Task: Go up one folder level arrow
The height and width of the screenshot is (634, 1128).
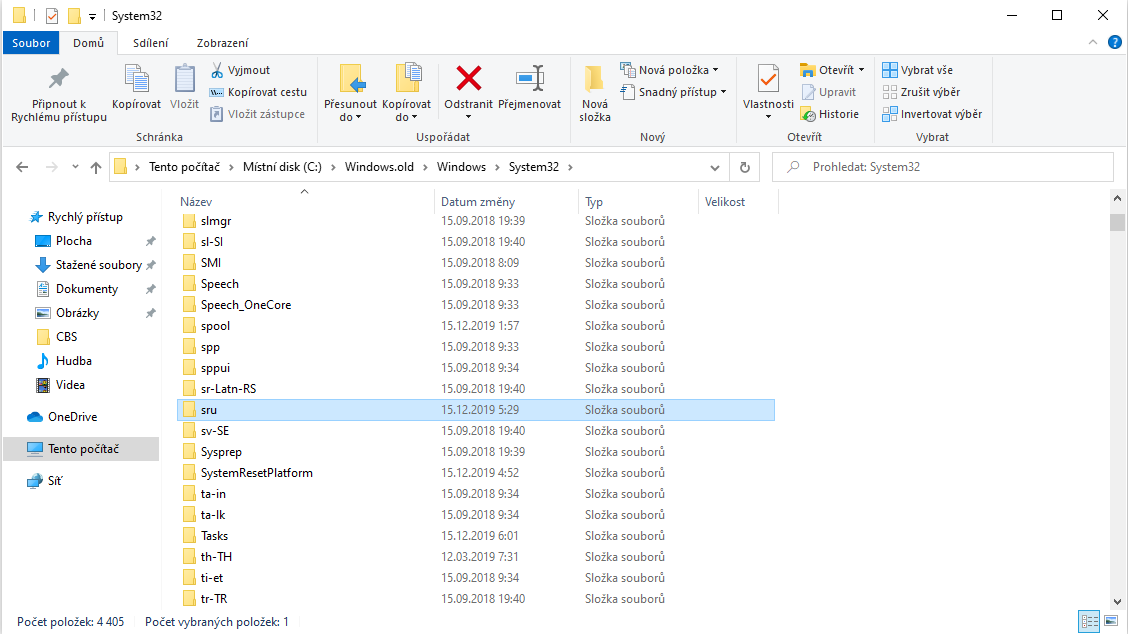Action: pos(96,167)
